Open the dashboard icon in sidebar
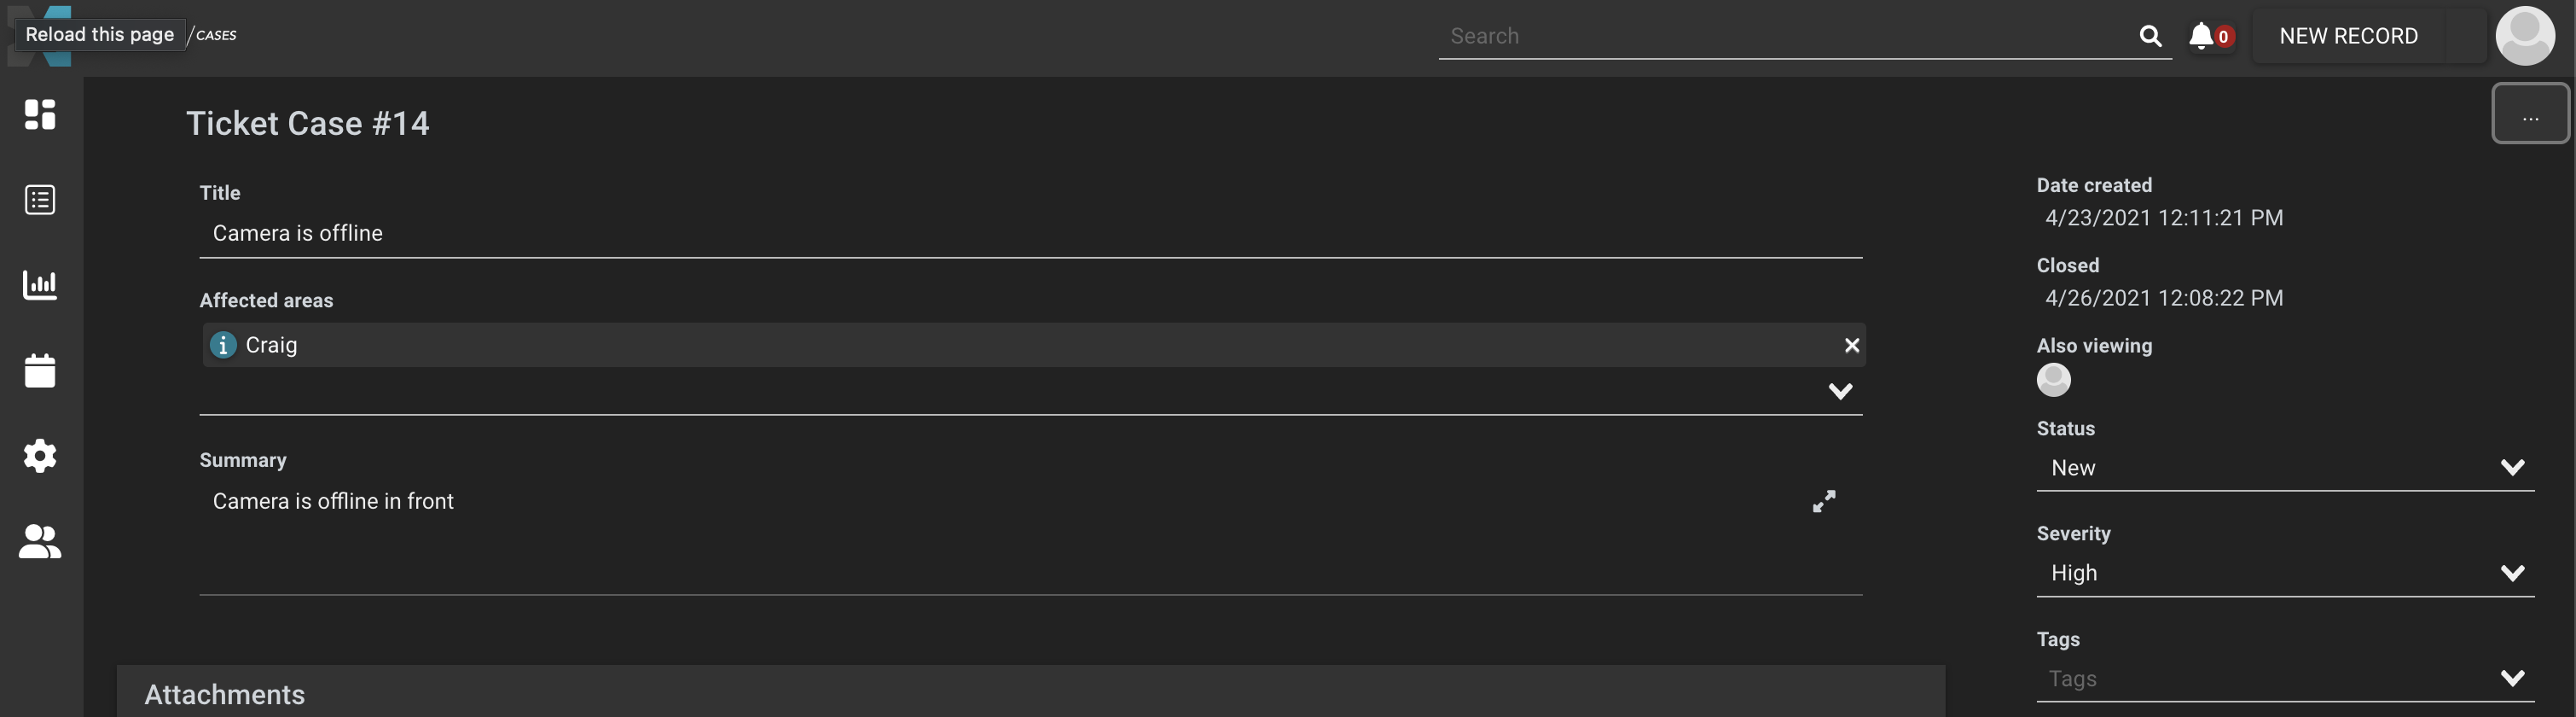Screen dimensions: 2576x717 (40, 114)
